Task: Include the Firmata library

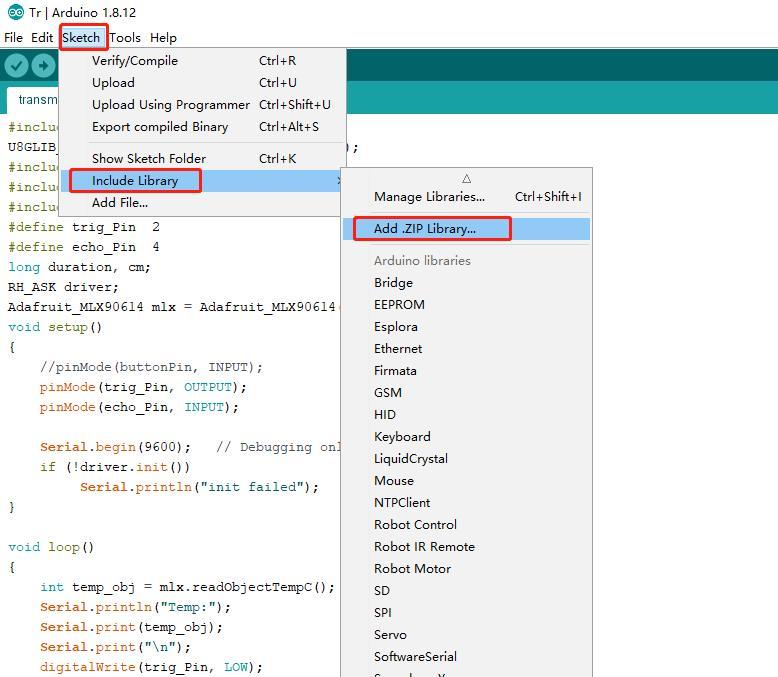Action: 466,370
